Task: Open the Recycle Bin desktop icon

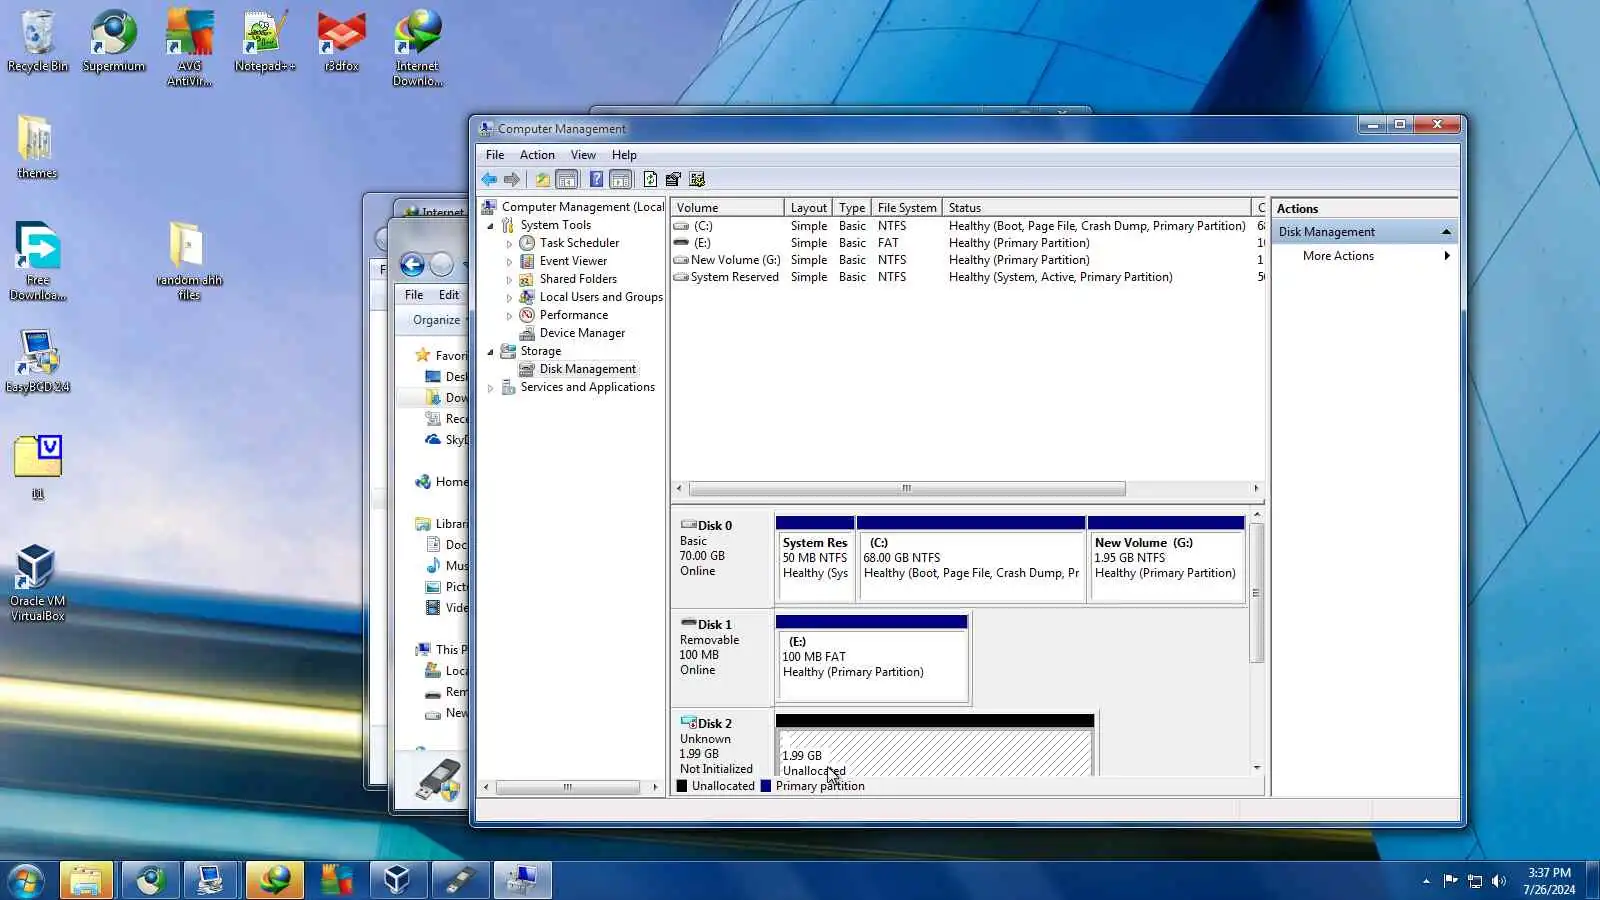Action: 38,42
